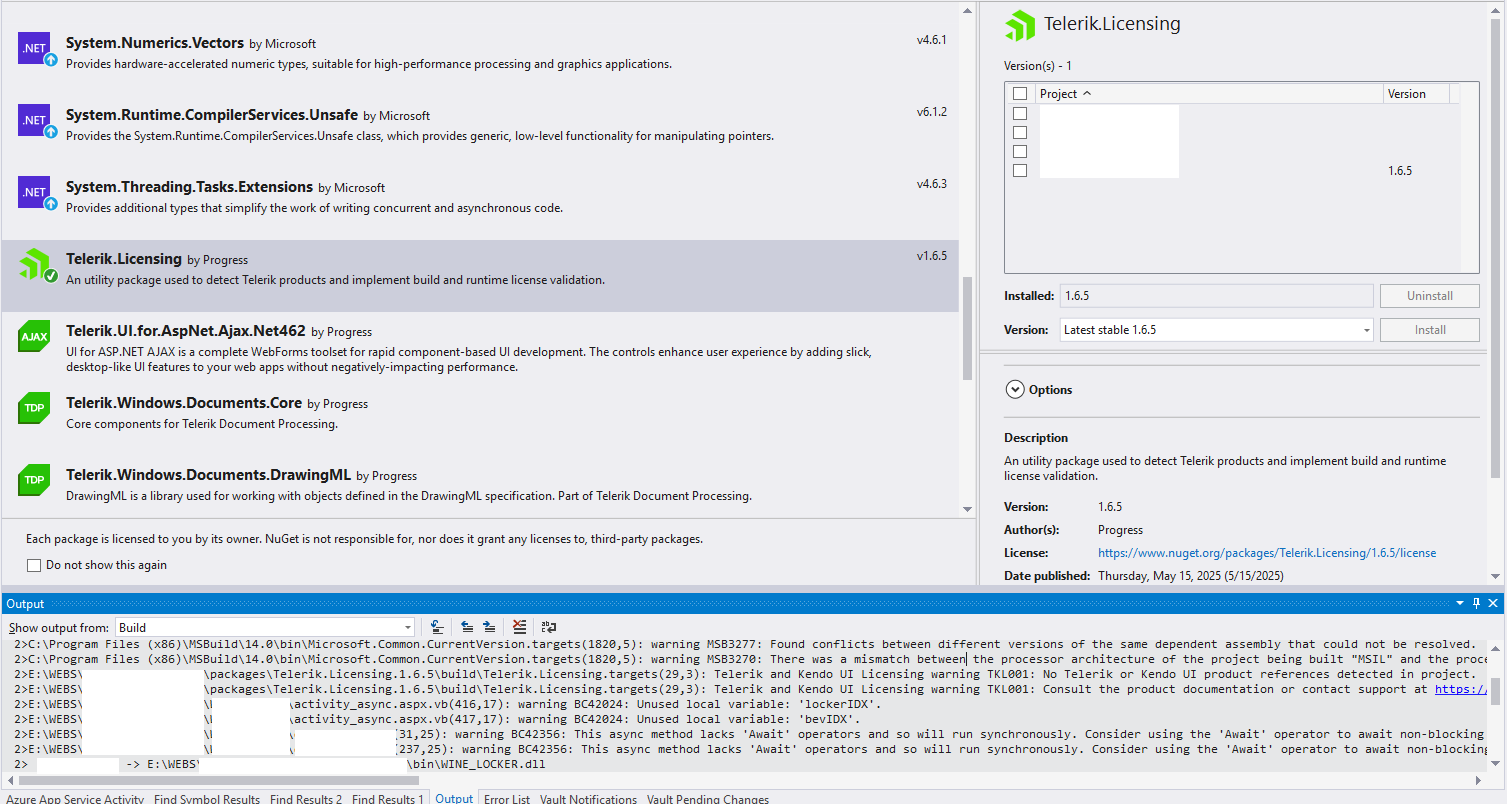Go to previous message in Output toolbar

[467, 627]
